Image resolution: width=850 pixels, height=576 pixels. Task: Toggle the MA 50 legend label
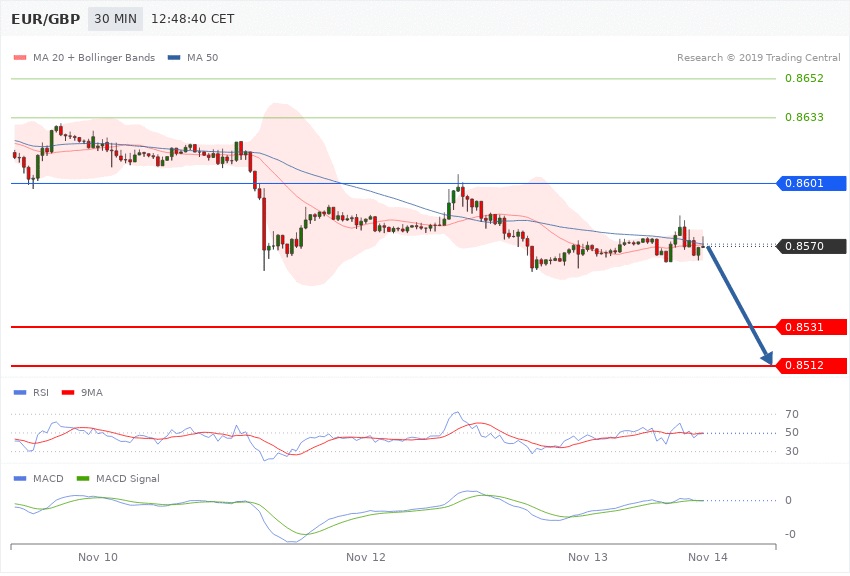(x=202, y=58)
